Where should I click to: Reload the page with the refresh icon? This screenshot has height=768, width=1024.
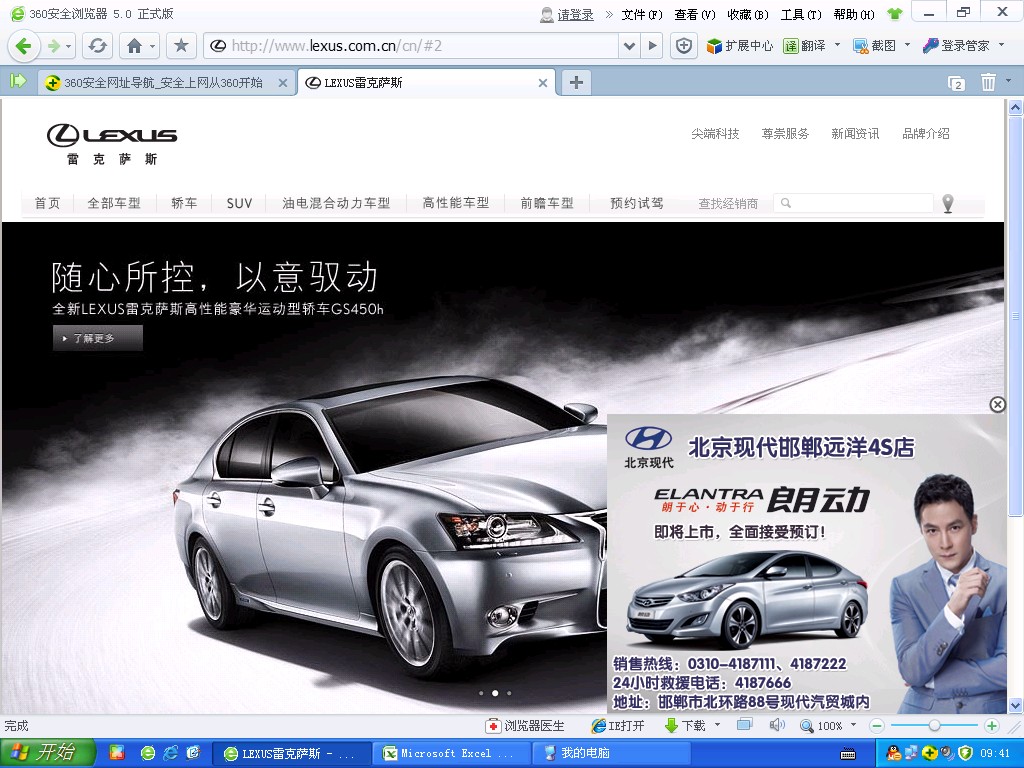pyautogui.click(x=98, y=46)
